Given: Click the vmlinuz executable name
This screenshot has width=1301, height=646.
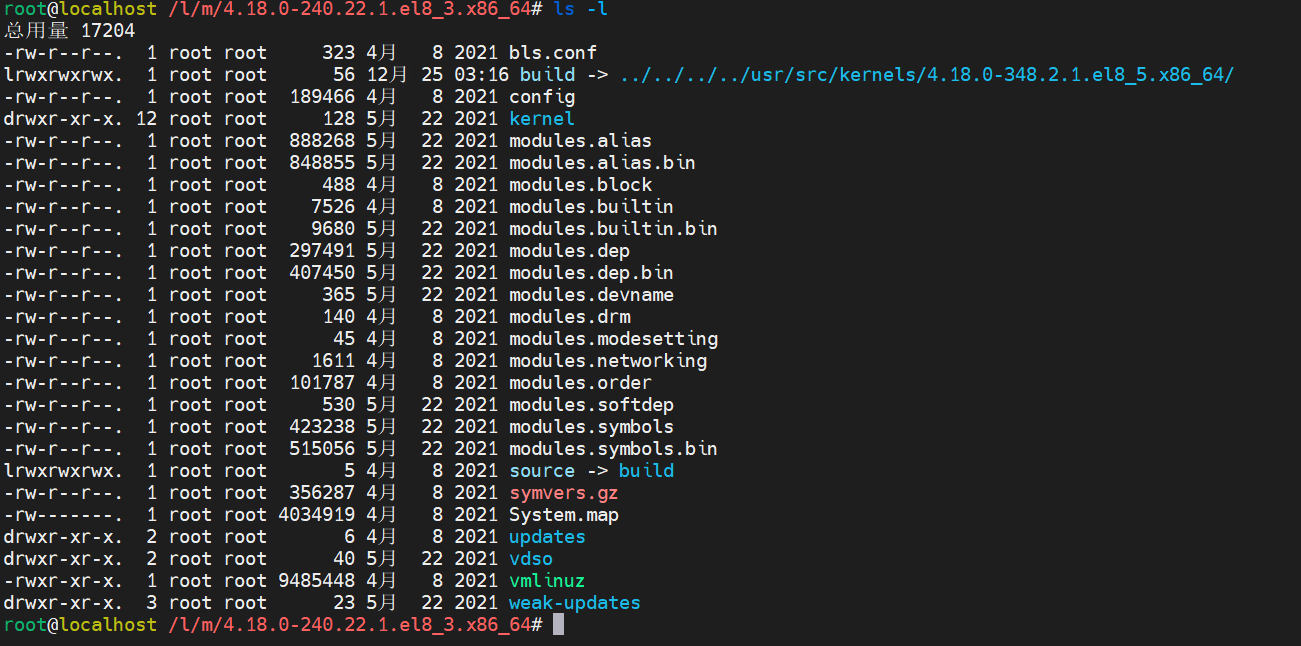Looking at the screenshot, I should 547,581.
